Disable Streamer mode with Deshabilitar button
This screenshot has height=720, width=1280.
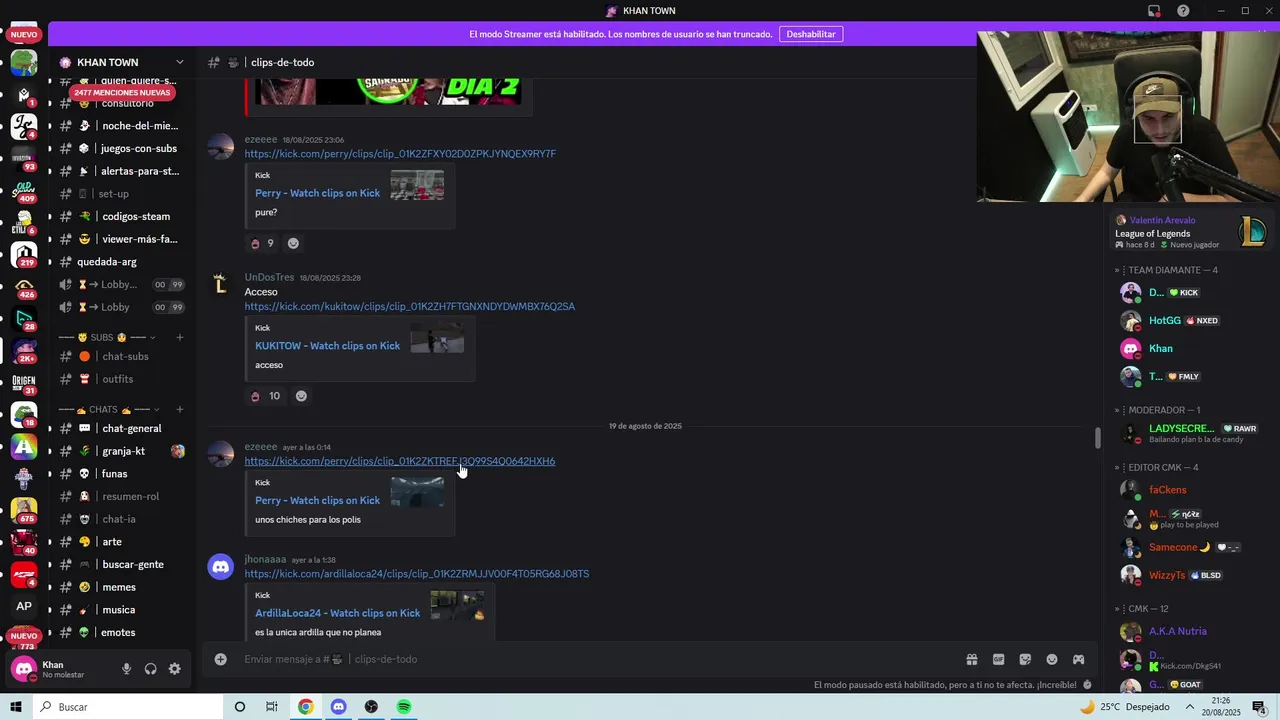(x=810, y=34)
